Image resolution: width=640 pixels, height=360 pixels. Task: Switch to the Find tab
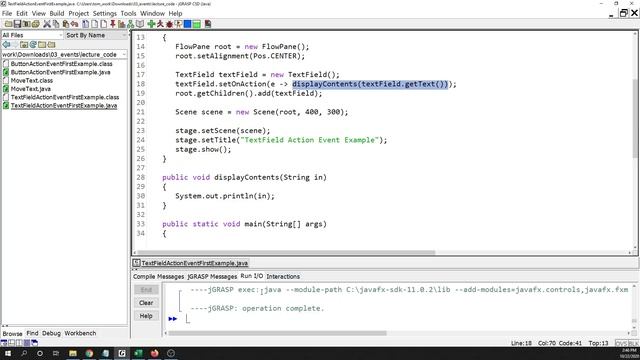tap(32, 333)
